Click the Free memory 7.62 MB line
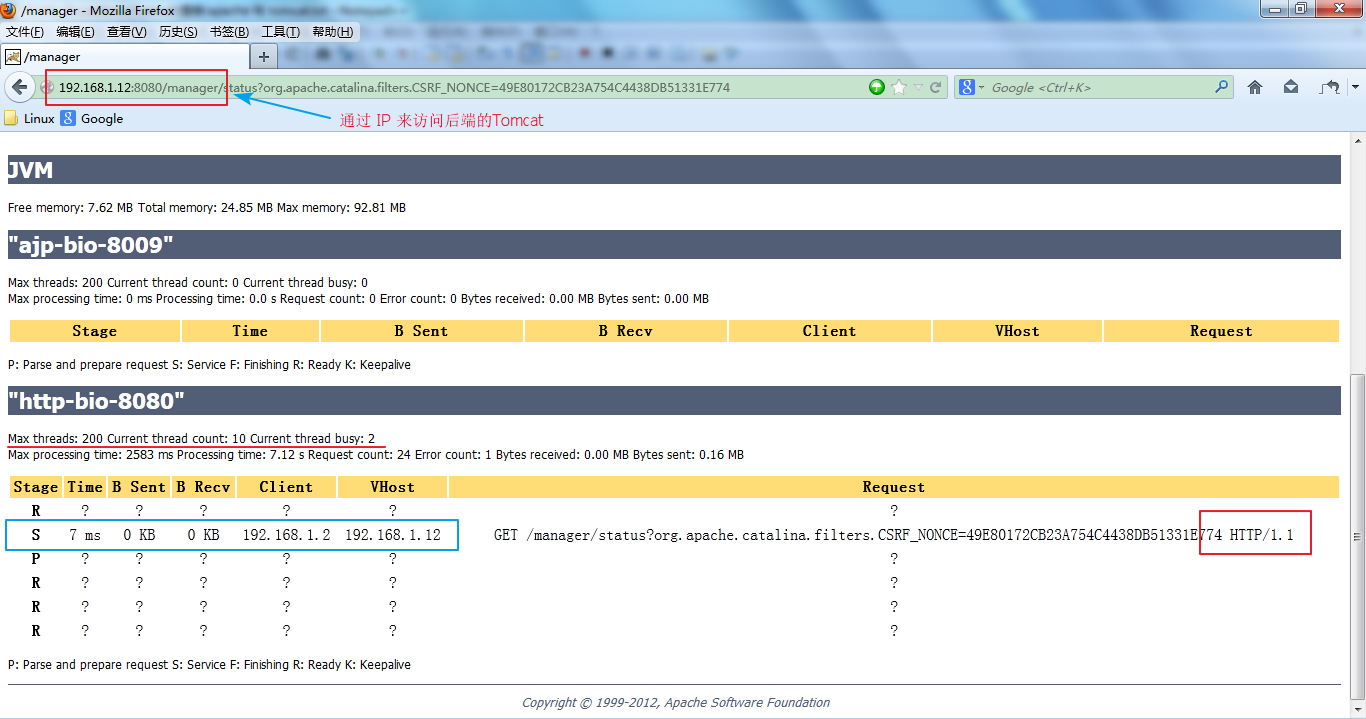 pyautogui.click(x=207, y=208)
